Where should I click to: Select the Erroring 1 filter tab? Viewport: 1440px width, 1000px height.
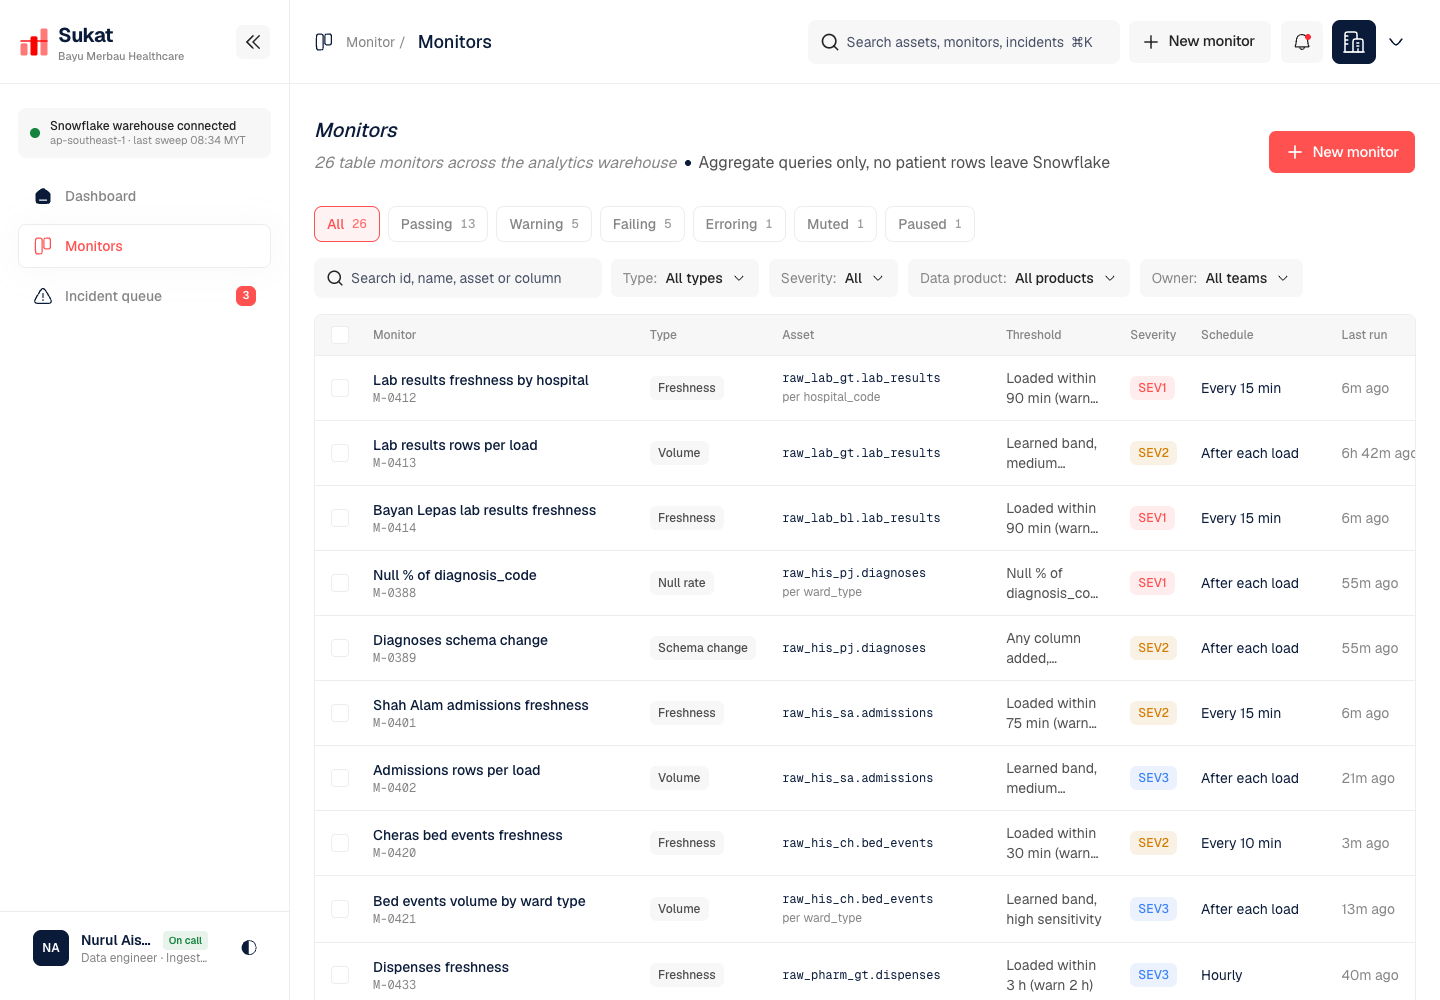tap(739, 224)
